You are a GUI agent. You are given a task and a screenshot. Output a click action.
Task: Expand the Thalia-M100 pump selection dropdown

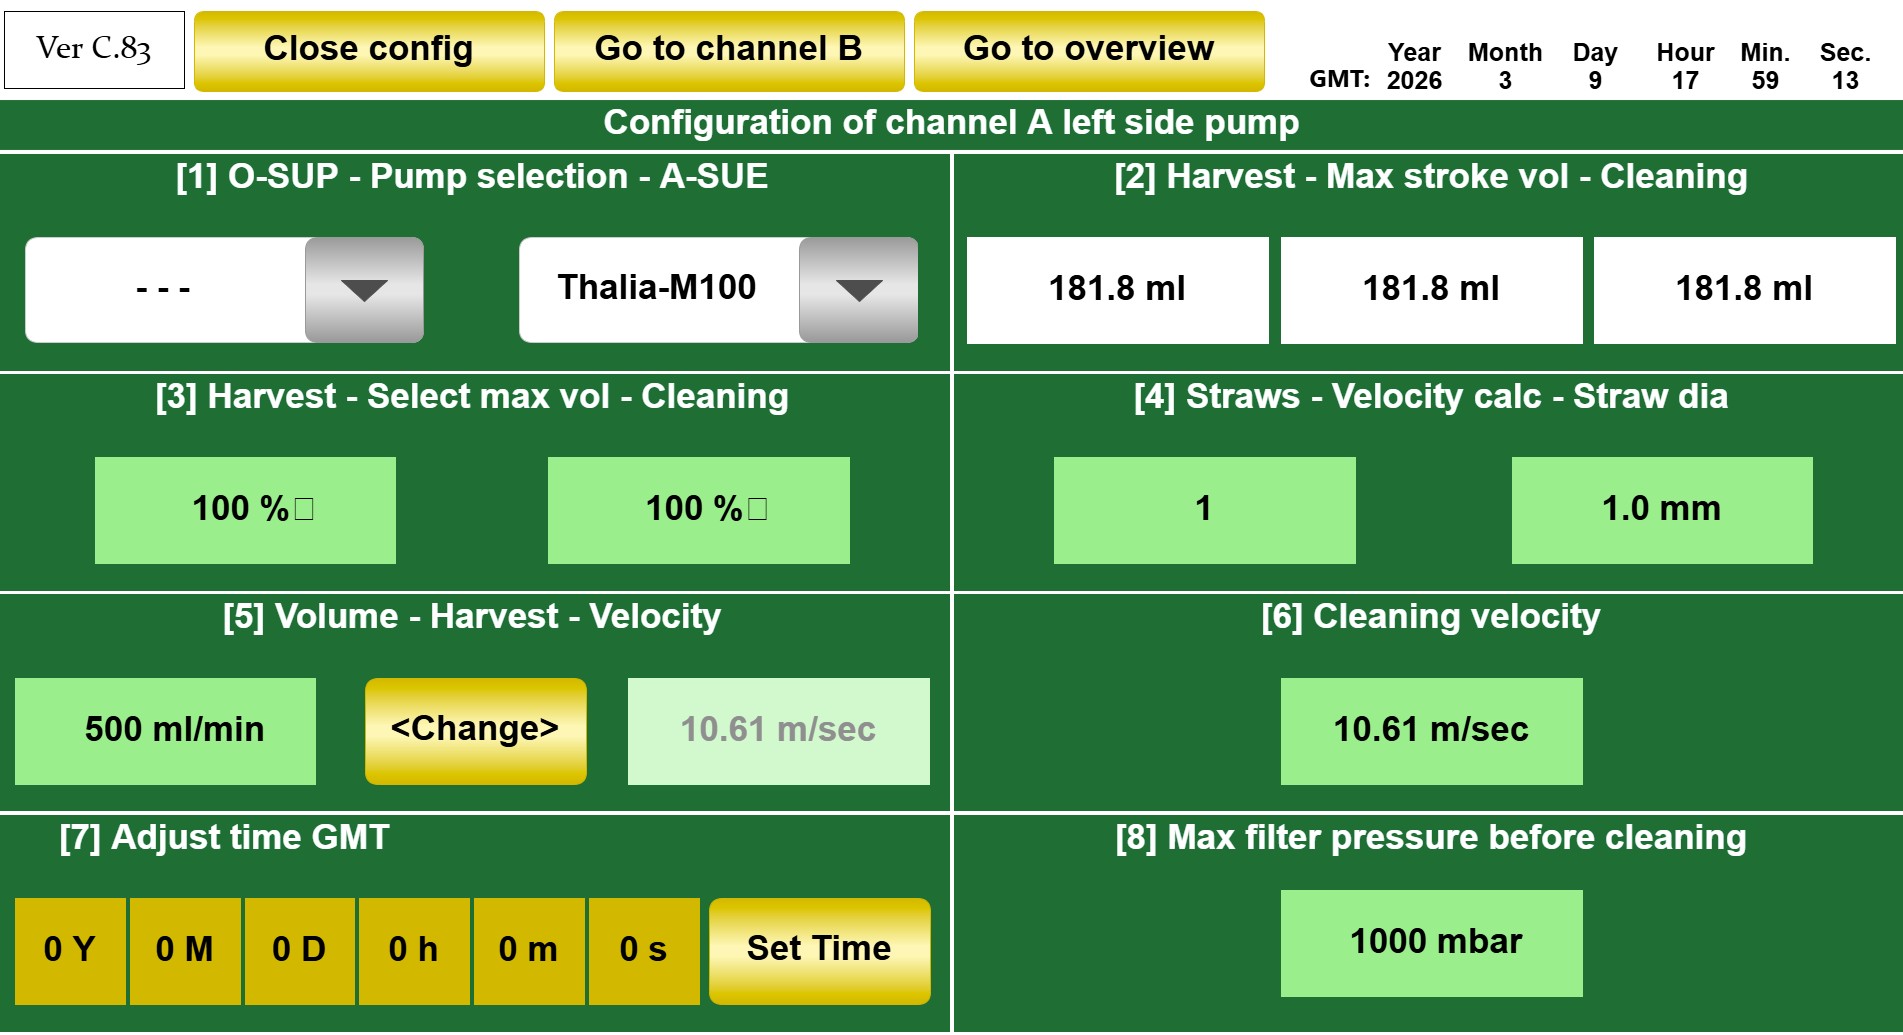click(x=858, y=290)
